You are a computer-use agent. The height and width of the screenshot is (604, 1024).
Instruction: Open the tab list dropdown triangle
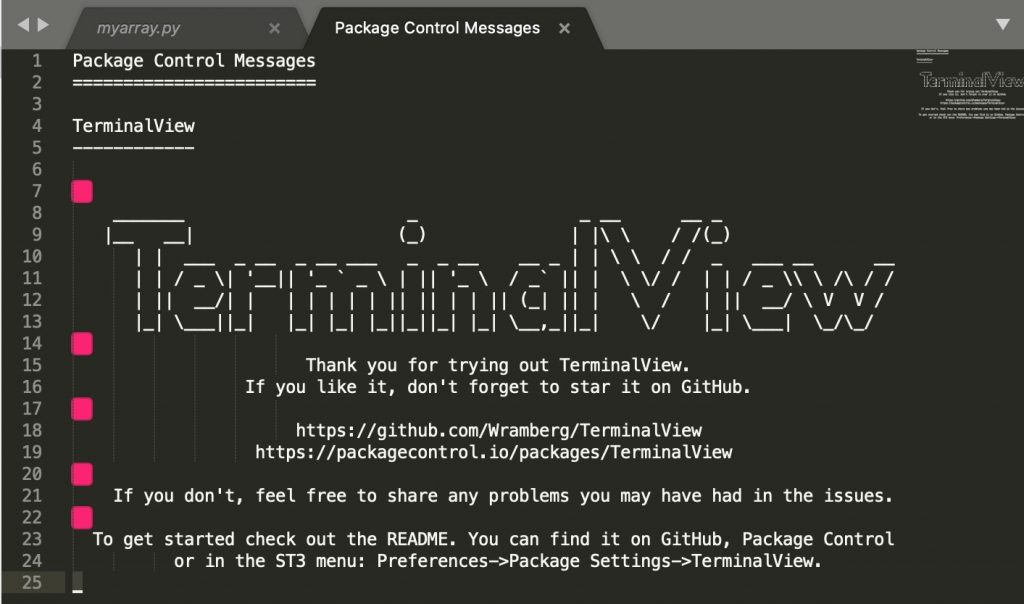(1003, 25)
